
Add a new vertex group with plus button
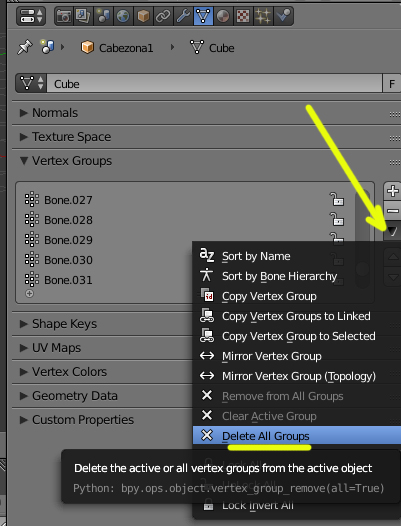392,192
